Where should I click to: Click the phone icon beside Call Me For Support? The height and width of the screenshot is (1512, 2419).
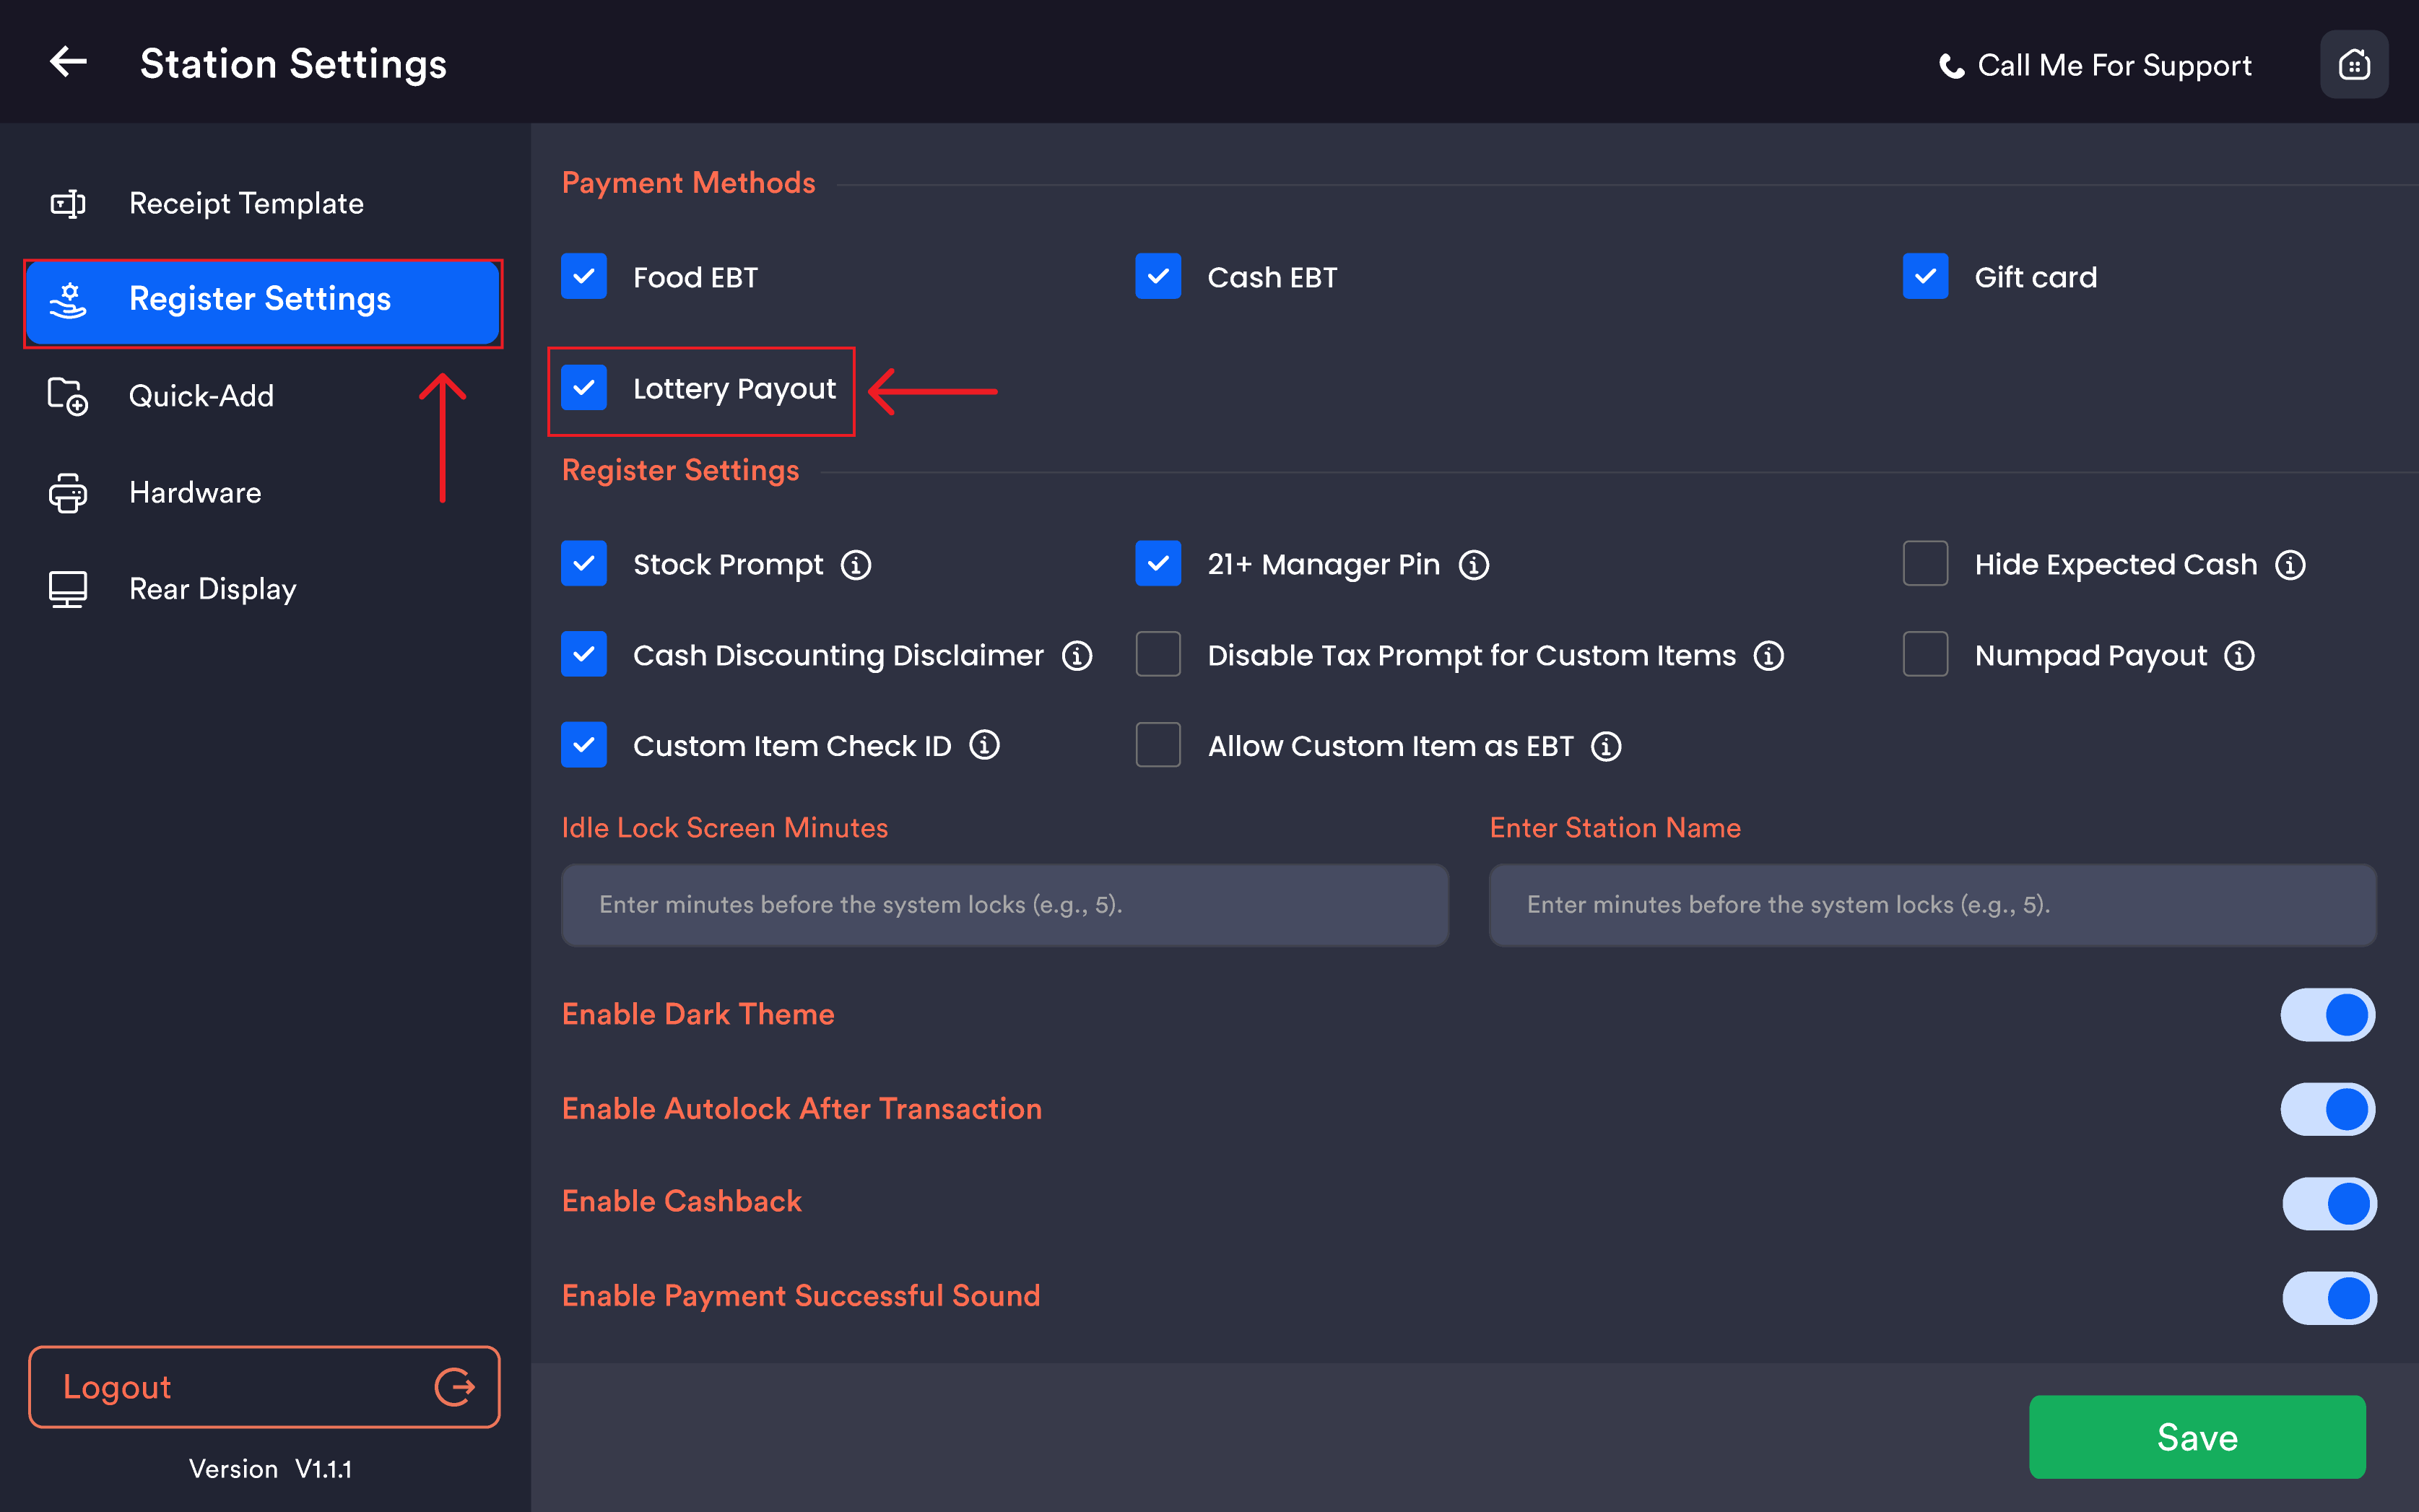tap(1950, 66)
